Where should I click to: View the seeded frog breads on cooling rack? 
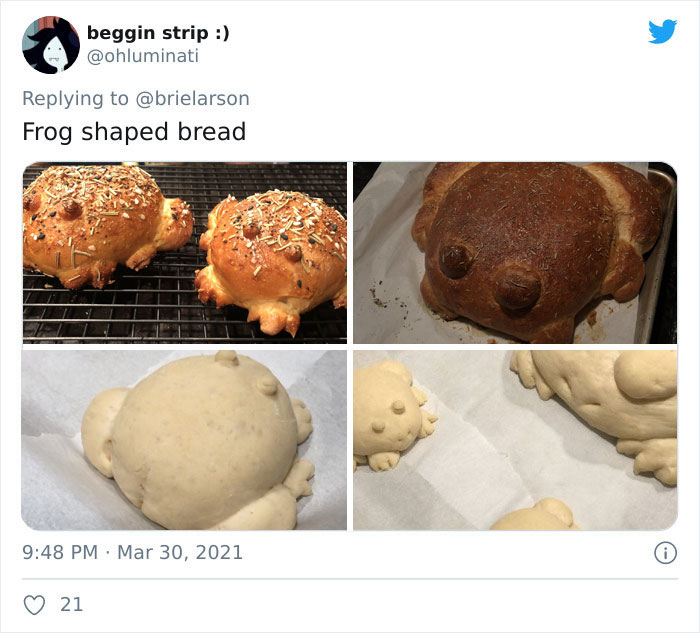coord(184,253)
